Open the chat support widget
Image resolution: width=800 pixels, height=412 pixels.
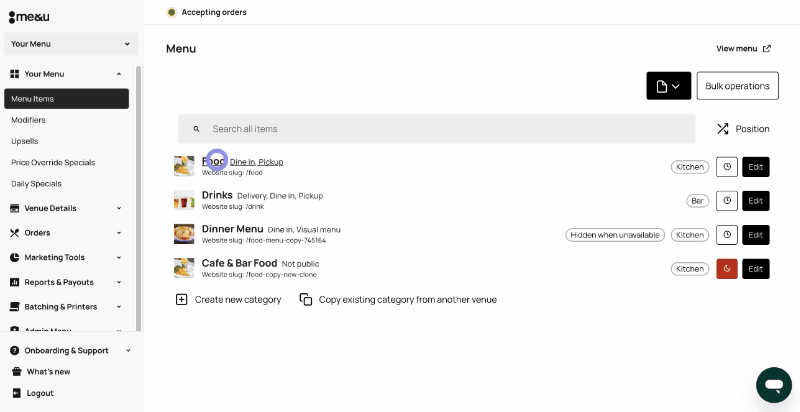click(774, 385)
